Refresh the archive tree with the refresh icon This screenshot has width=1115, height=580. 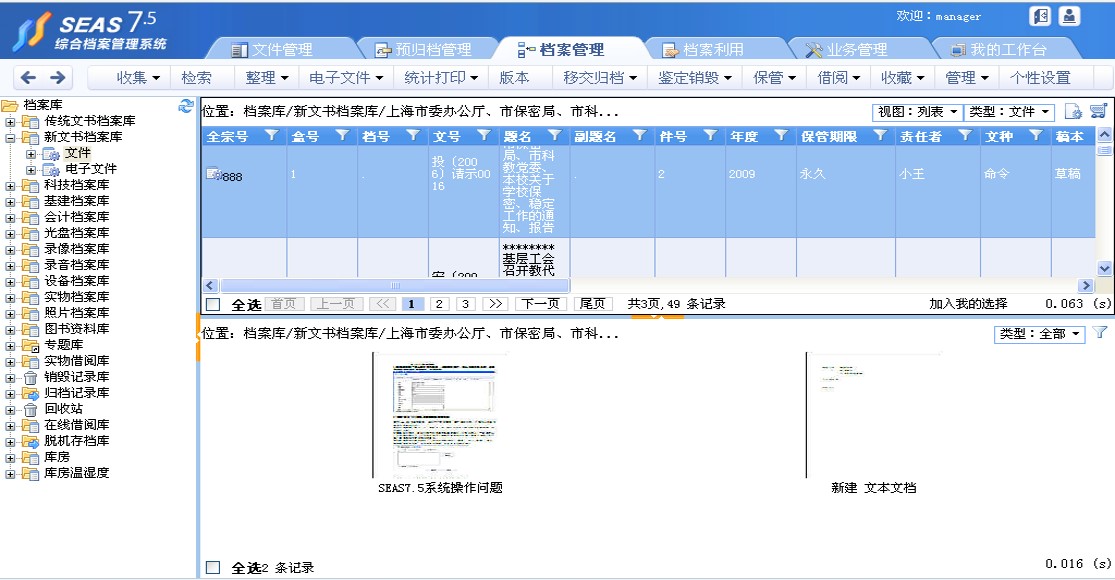pyautogui.click(x=186, y=106)
